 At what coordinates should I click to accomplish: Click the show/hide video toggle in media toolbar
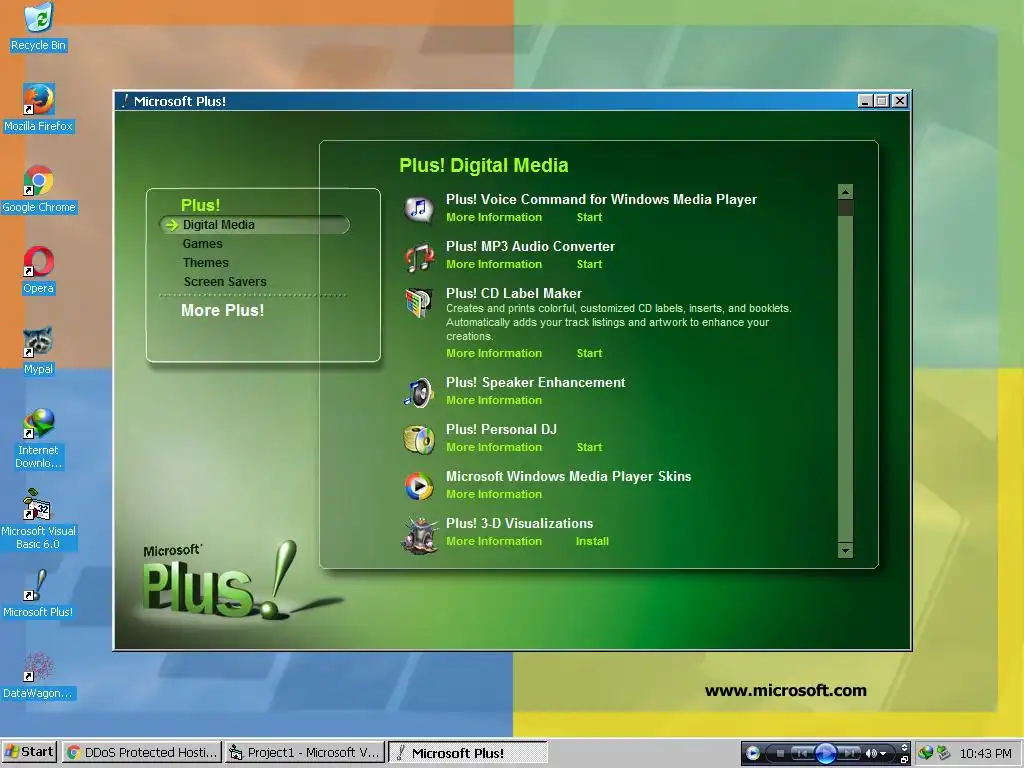pos(904,747)
